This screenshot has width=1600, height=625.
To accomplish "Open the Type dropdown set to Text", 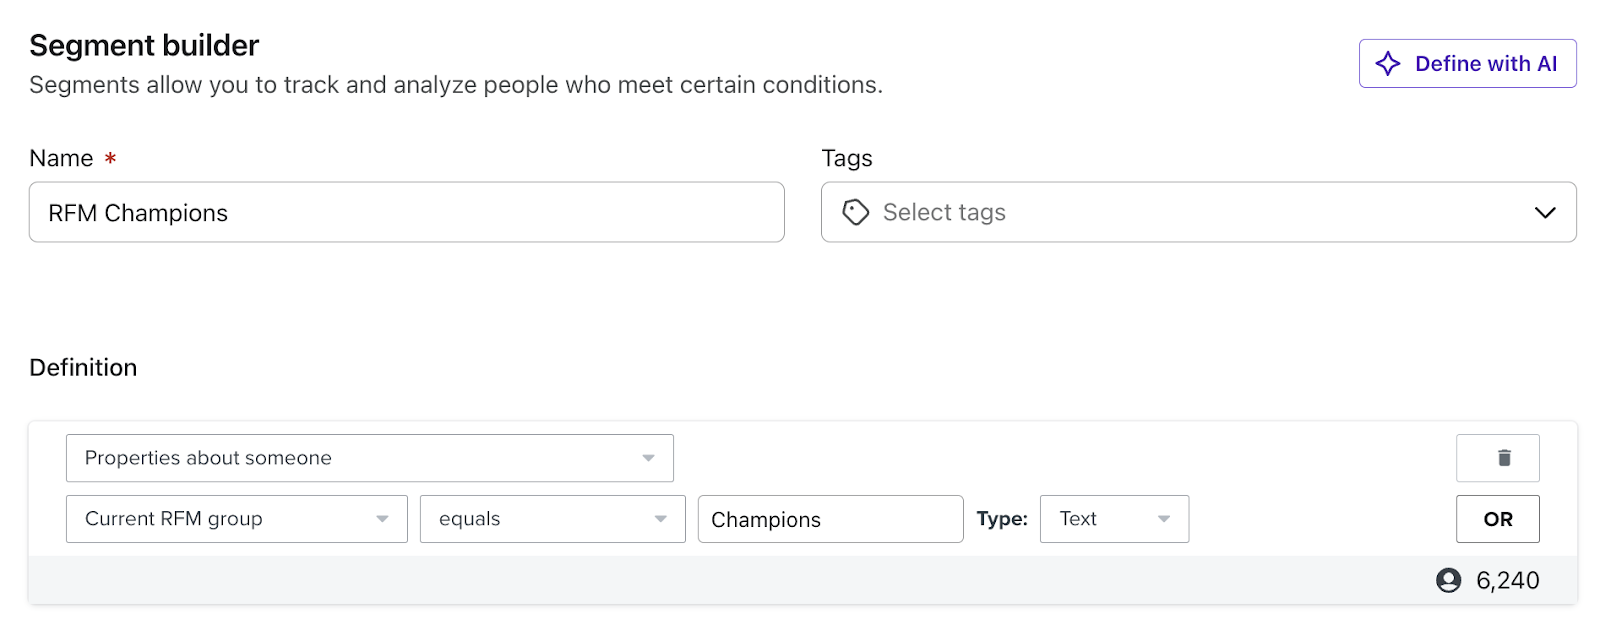I will pos(1114,519).
